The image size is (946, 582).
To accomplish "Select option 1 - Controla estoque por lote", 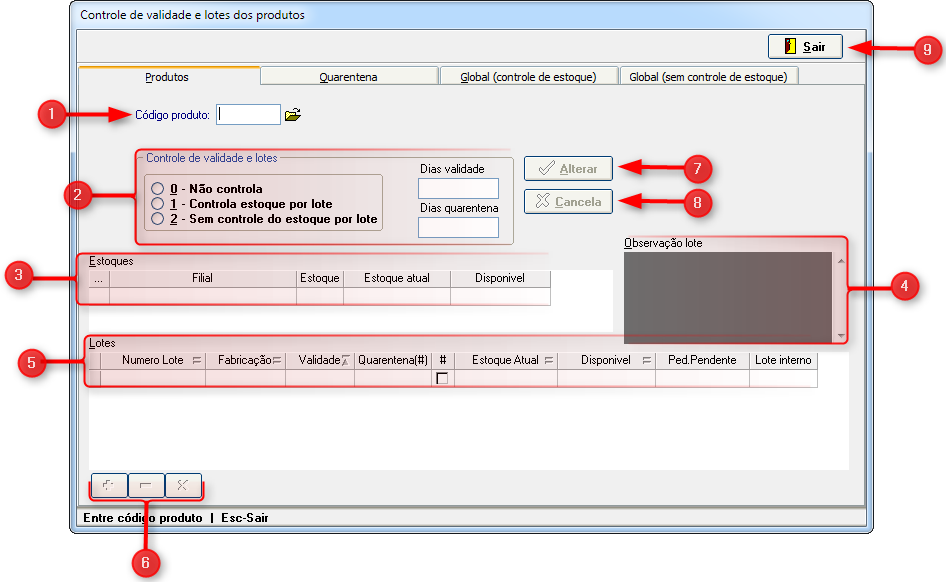I will pos(157,204).
